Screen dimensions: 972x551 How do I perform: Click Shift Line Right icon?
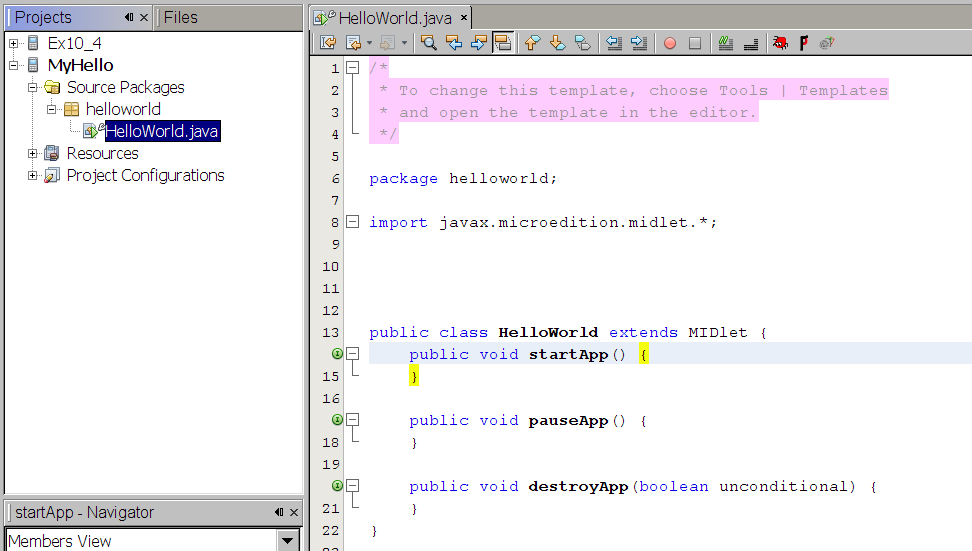click(638, 43)
